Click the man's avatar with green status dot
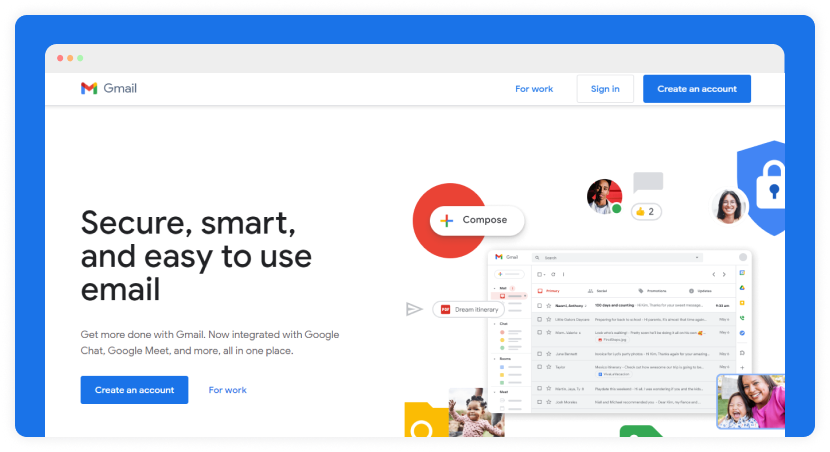 (604, 196)
